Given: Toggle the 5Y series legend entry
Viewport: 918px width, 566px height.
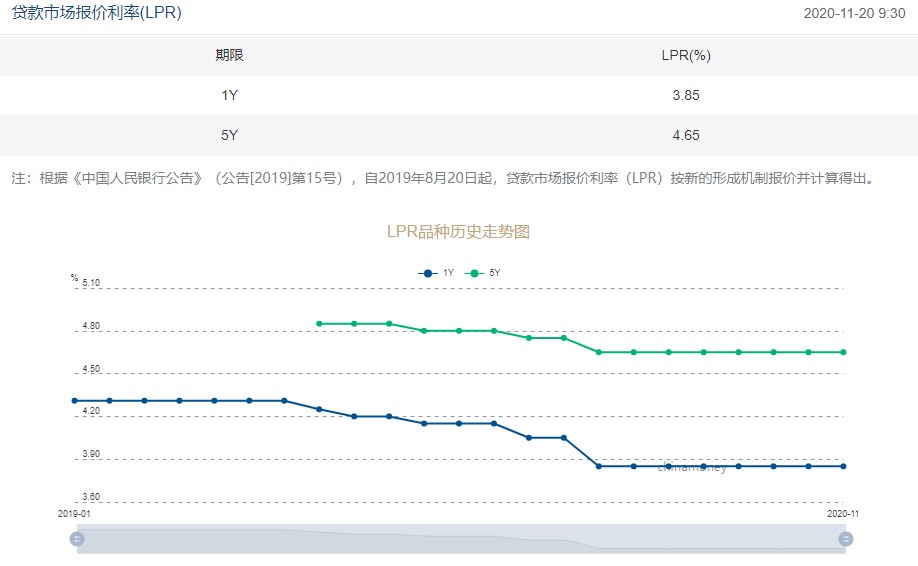Looking at the screenshot, I should (x=482, y=273).
